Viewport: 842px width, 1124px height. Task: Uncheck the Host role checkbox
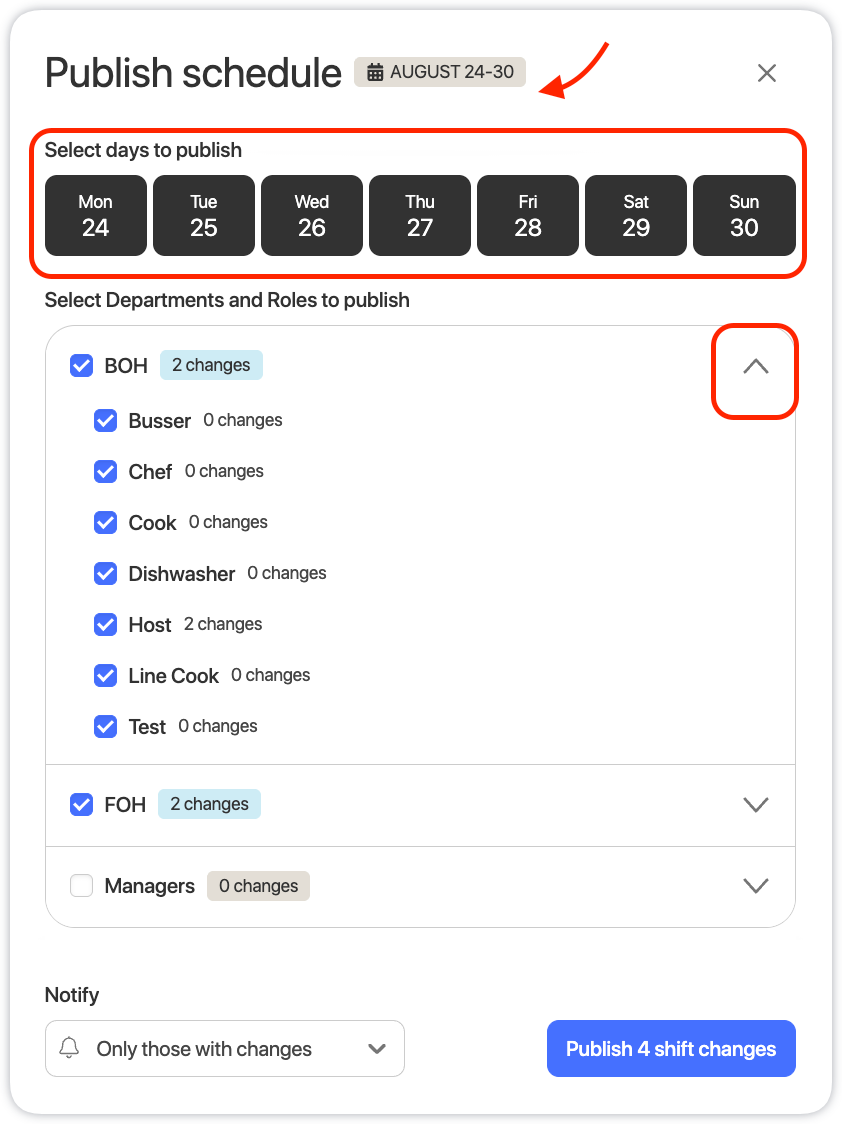105,624
